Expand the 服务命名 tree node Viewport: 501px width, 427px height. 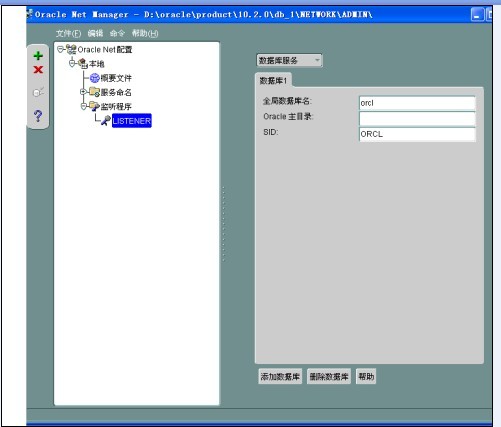pyautogui.click(x=83, y=91)
